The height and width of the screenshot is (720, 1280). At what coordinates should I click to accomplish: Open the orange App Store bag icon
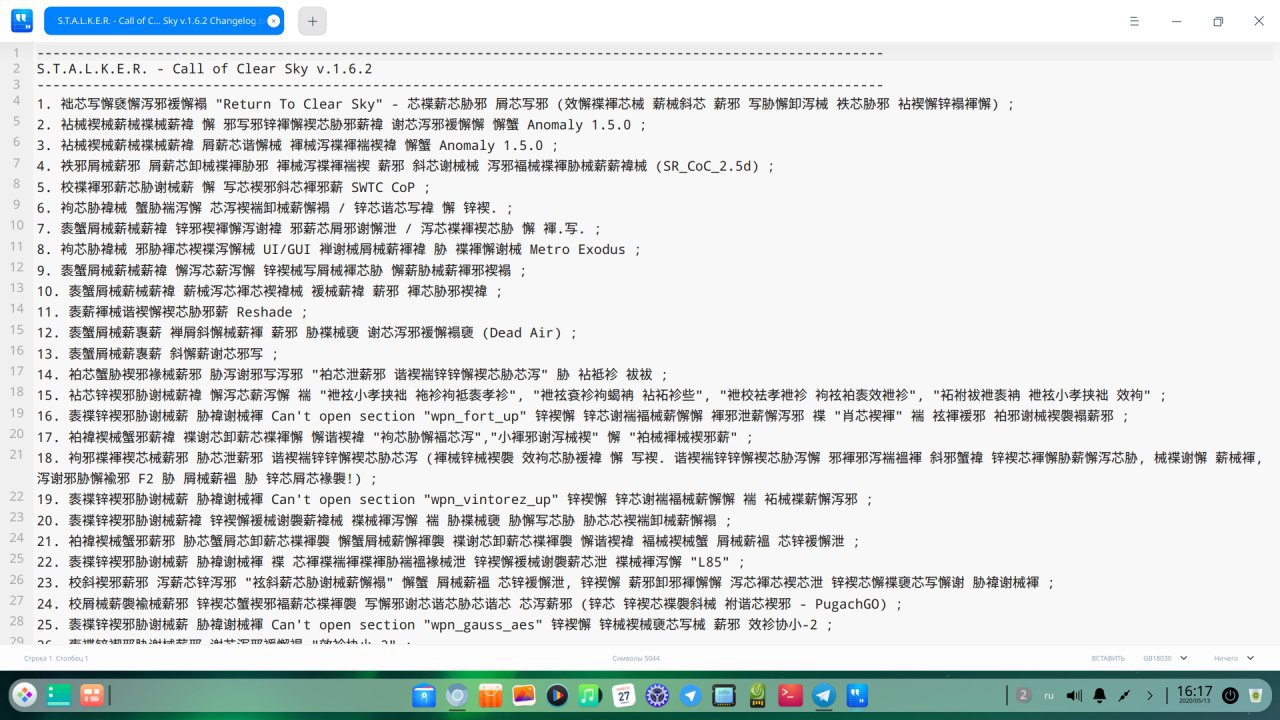490,695
